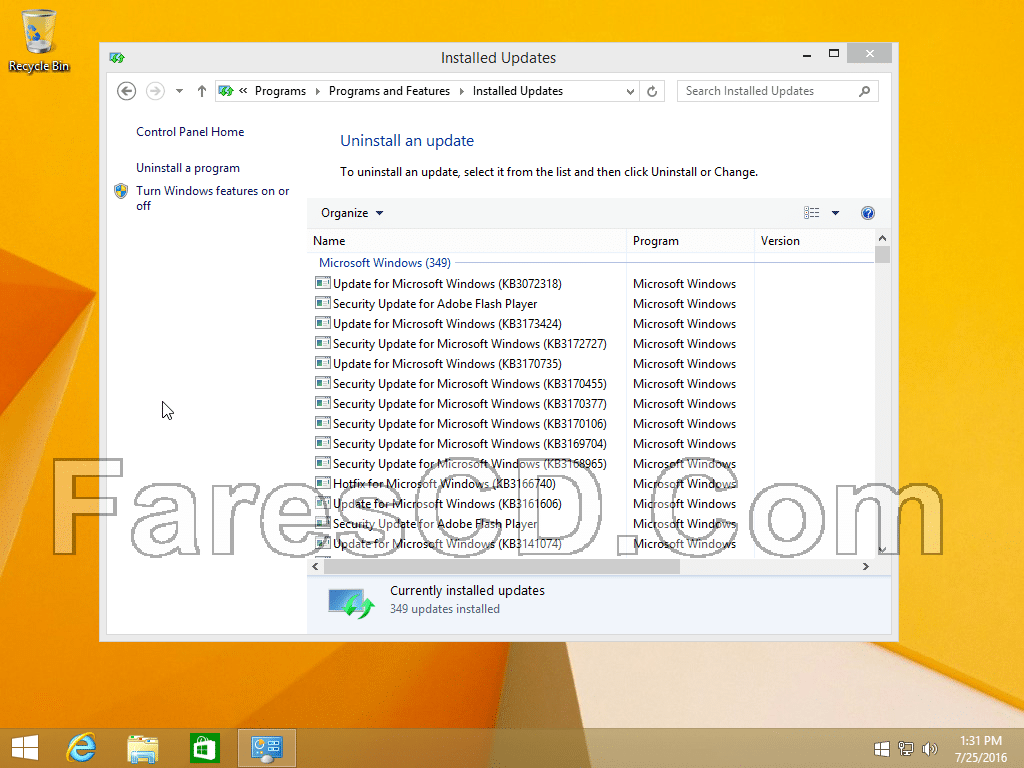
Task: Click the horizontal scrollbar left arrow
Action: [x=315, y=566]
